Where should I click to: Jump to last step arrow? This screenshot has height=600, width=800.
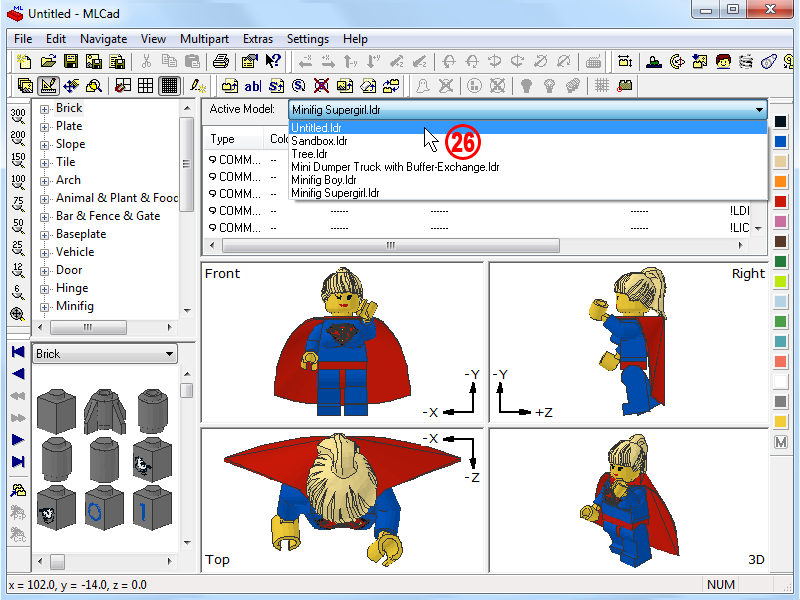click(x=18, y=462)
